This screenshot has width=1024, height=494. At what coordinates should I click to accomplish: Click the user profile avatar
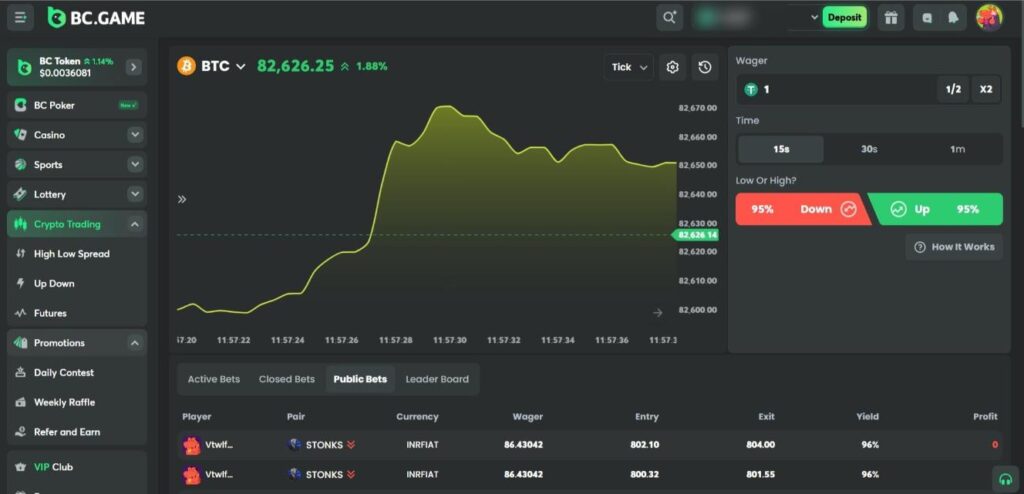pos(989,17)
